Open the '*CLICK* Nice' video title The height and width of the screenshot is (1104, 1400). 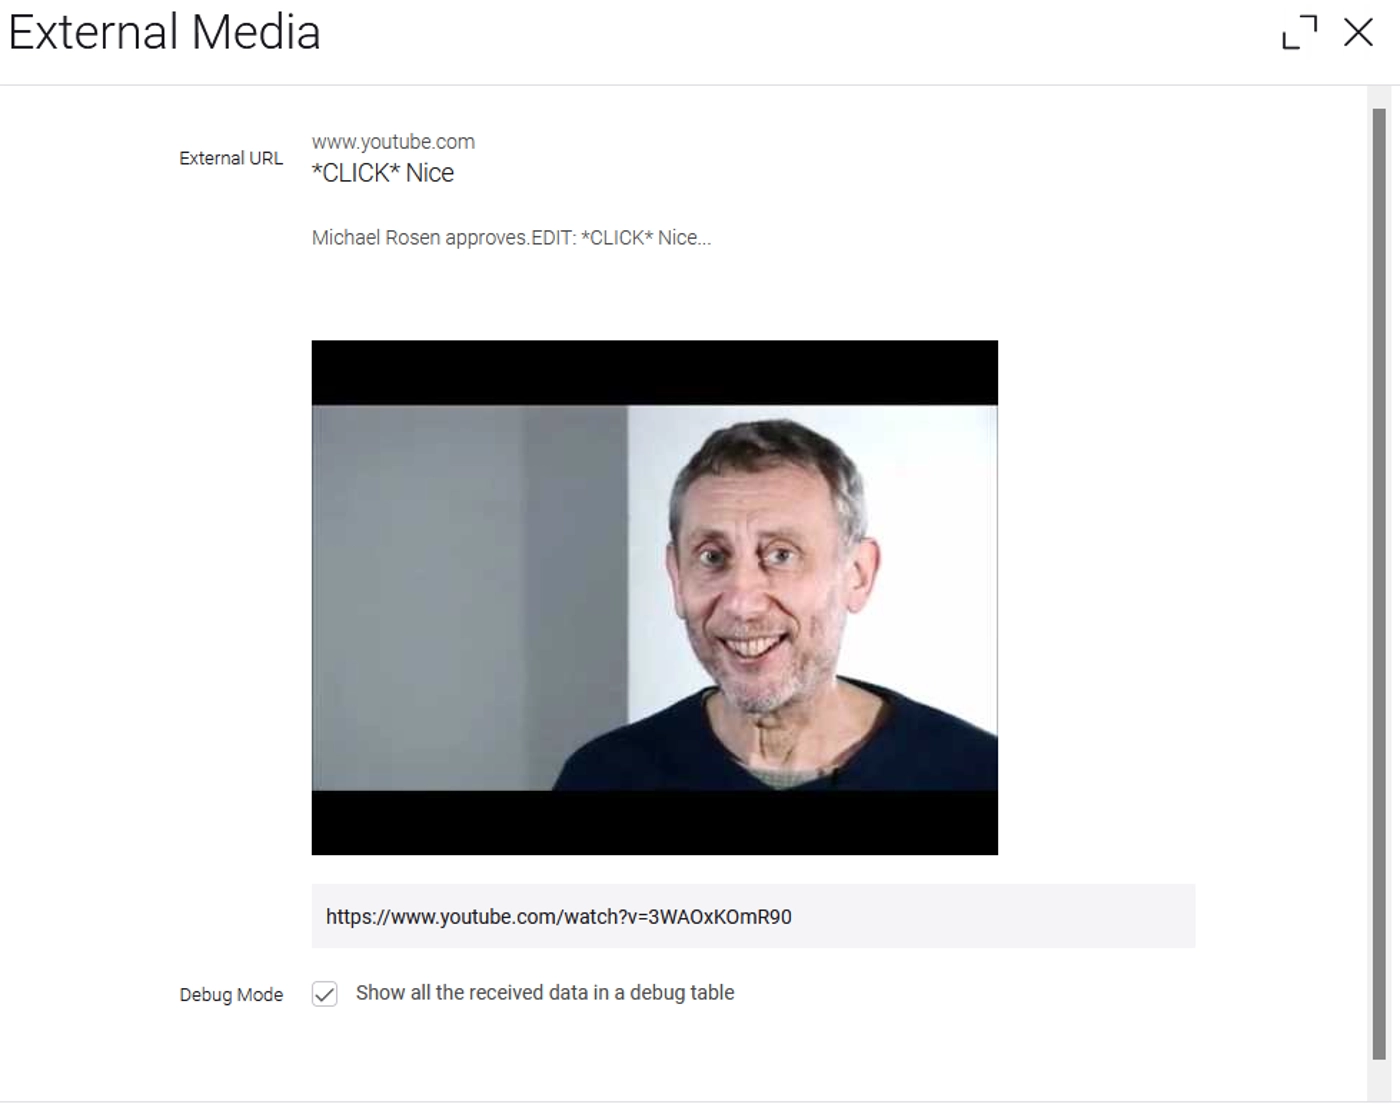(x=383, y=173)
